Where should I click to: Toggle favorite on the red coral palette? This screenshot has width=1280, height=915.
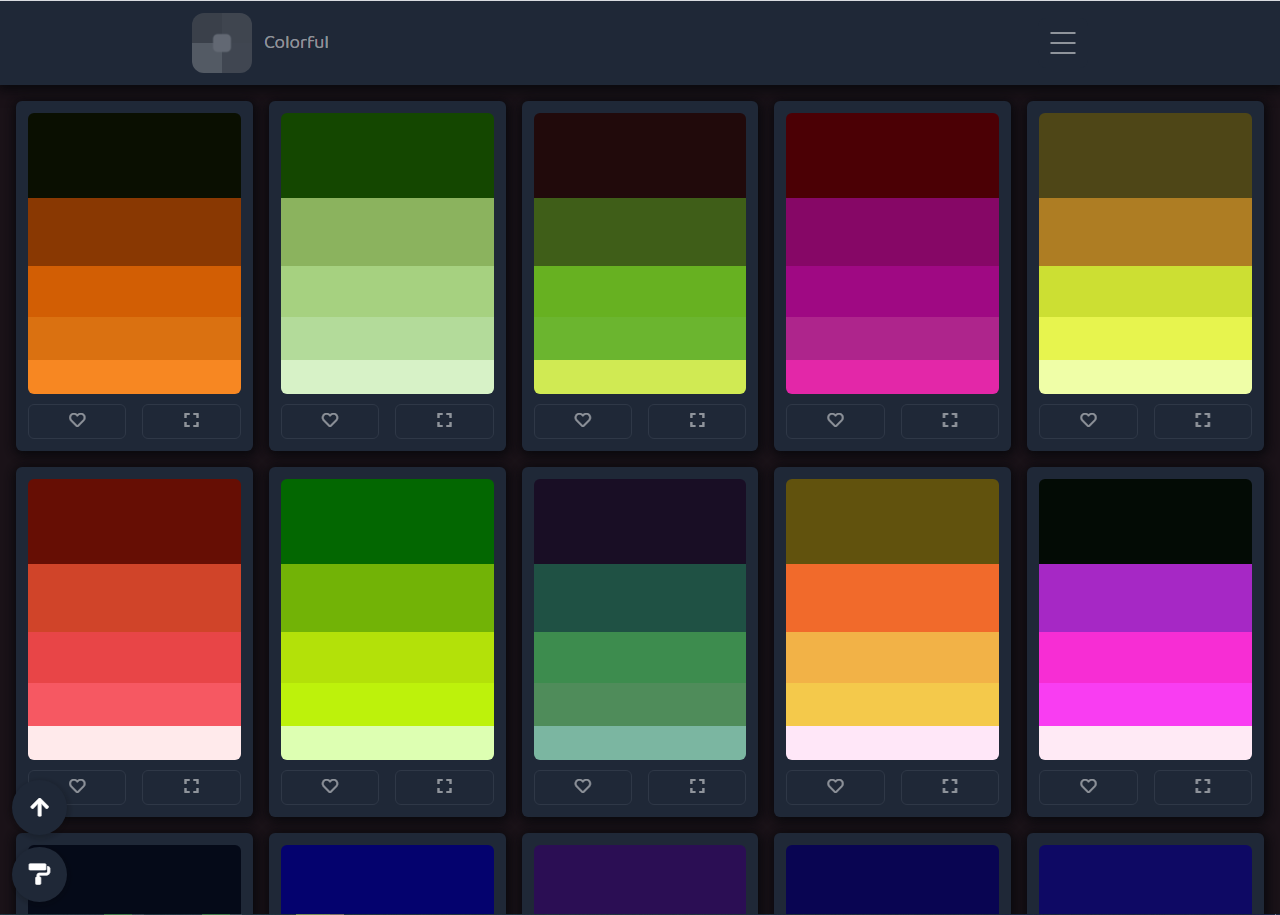[x=77, y=787]
